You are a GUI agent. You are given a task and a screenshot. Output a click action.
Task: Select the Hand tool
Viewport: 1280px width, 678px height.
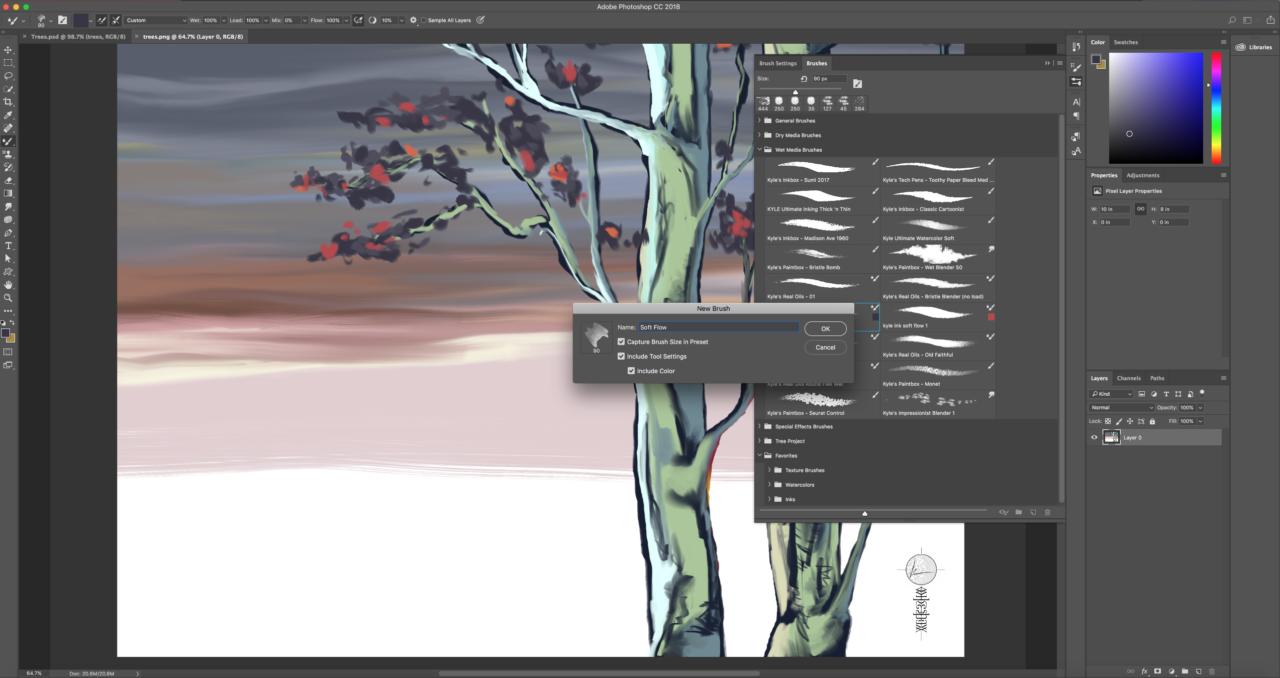pos(8,285)
